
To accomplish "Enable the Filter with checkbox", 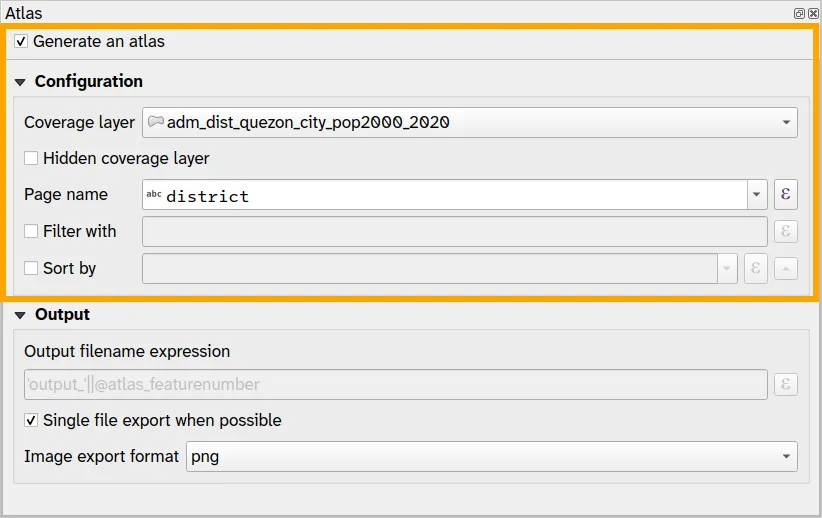I will point(31,231).
